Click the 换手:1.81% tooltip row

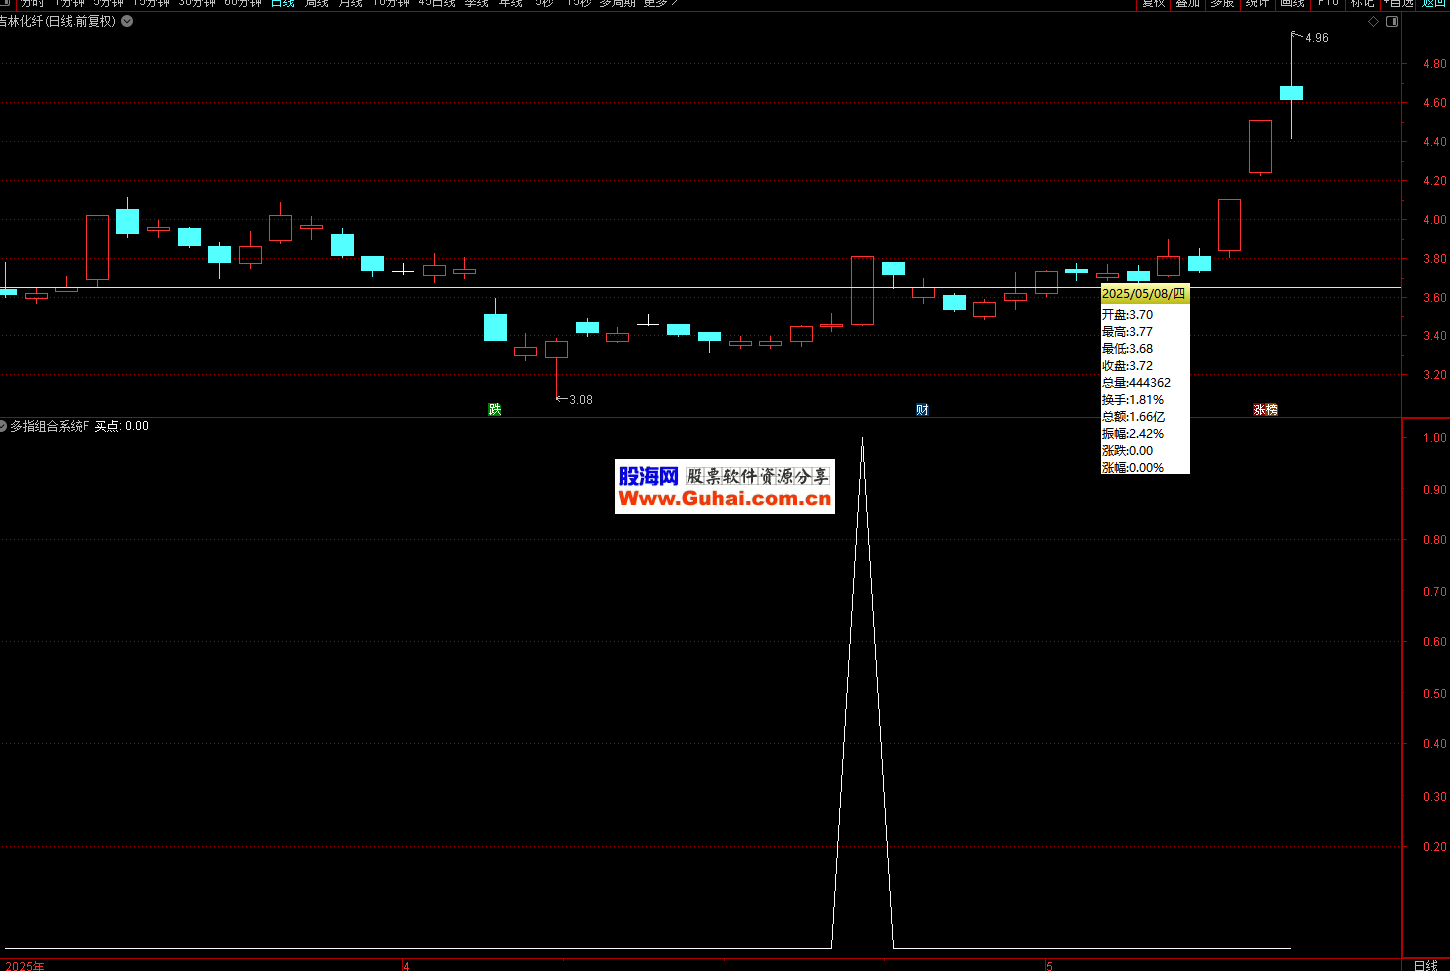[1133, 399]
